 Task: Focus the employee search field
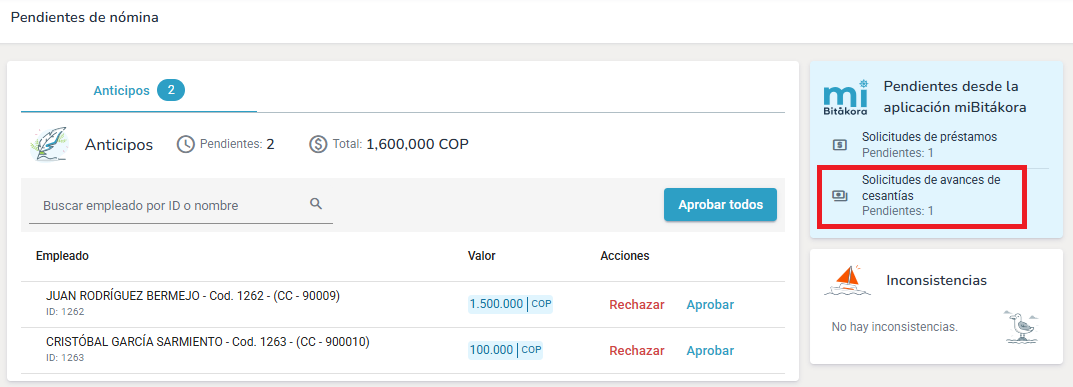tap(181, 205)
